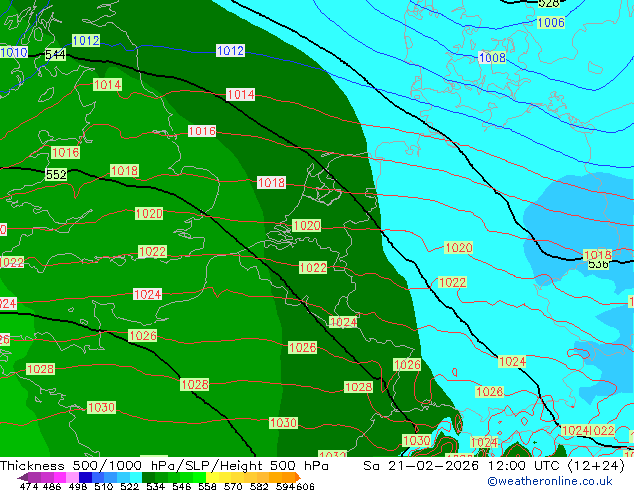The image size is (634, 490).
Task: Click the '1018' label with white background
Action: click(x=271, y=182)
